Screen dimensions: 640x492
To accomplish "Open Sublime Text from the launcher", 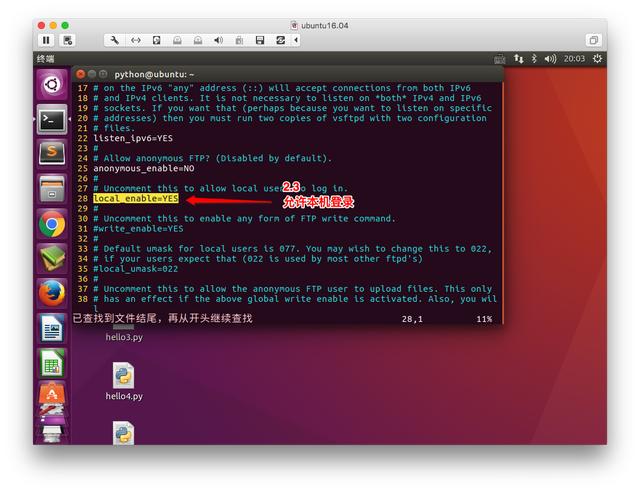I will 52,152.
